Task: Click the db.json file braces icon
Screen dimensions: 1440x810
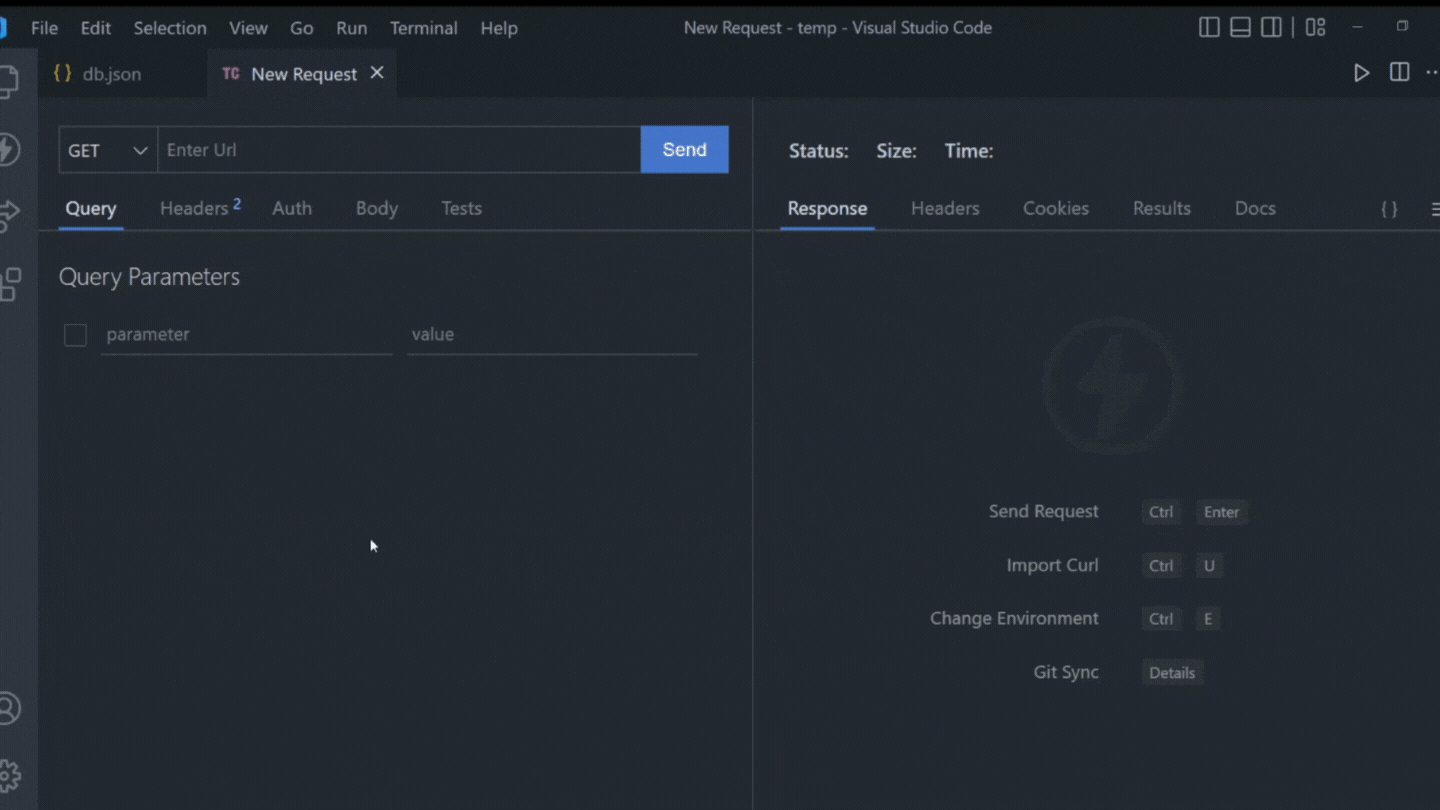Action: [x=62, y=74]
